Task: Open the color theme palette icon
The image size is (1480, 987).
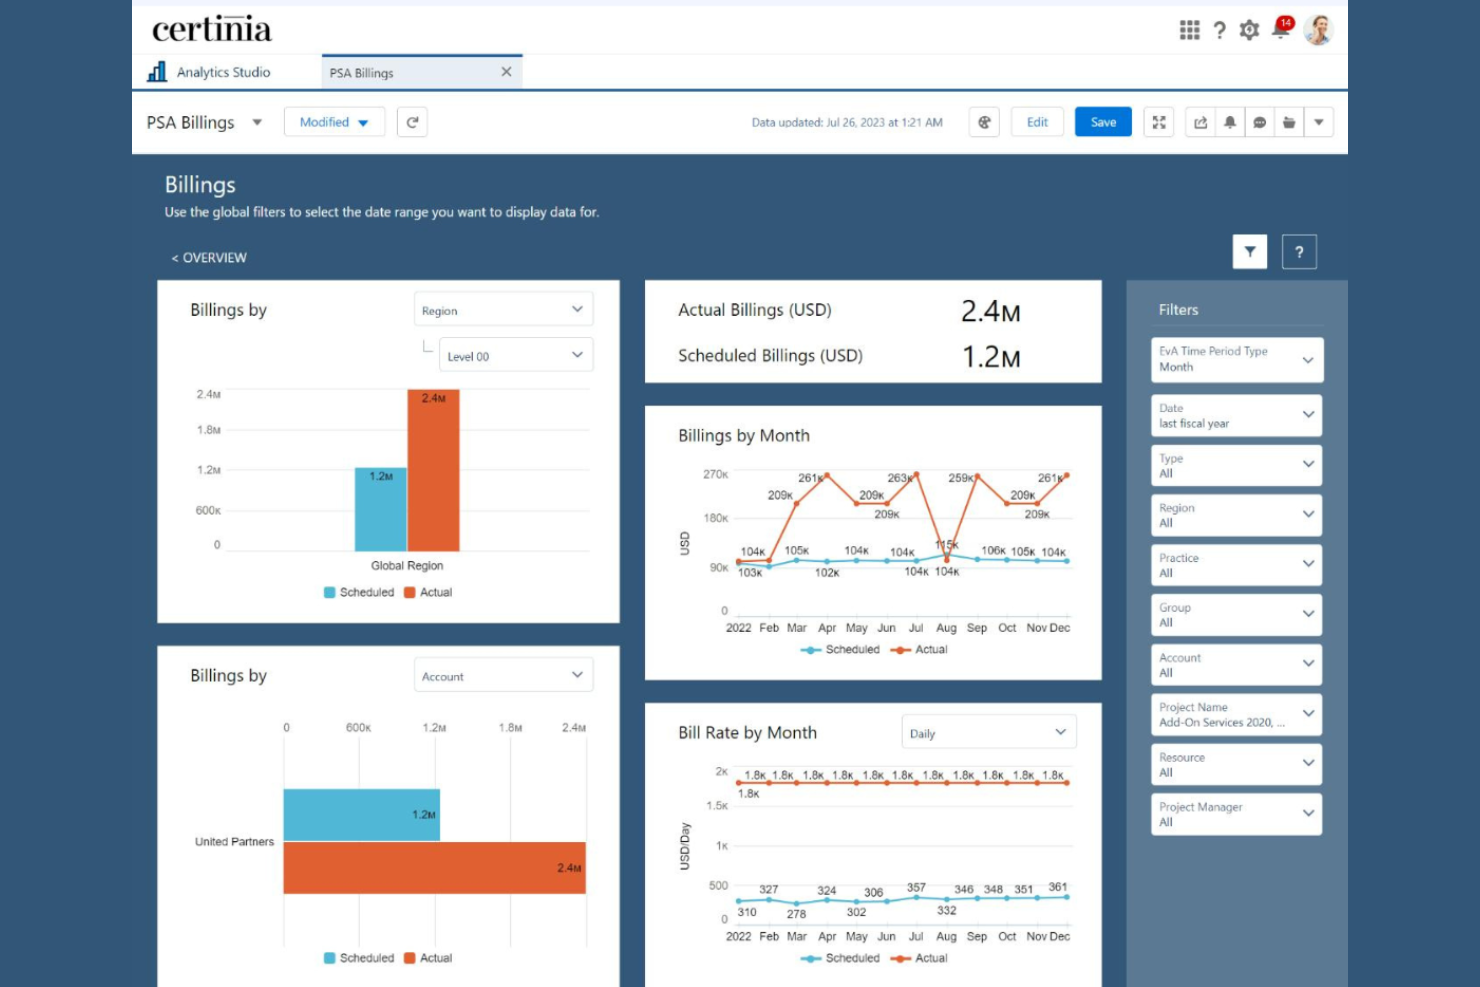Action: (984, 122)
